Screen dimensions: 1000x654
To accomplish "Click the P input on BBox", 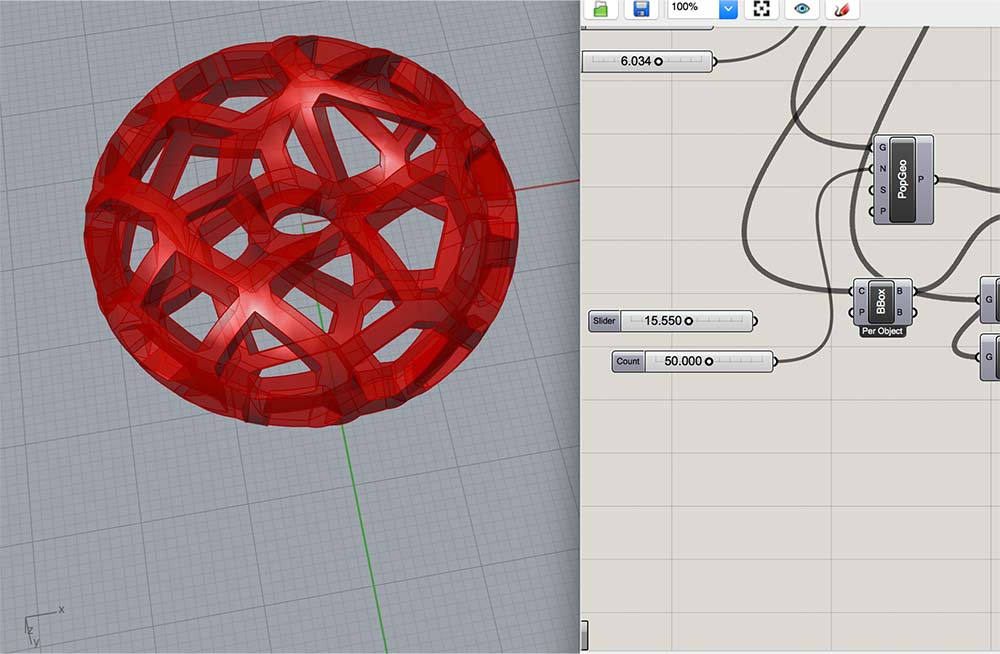I will tap(861, 312).
